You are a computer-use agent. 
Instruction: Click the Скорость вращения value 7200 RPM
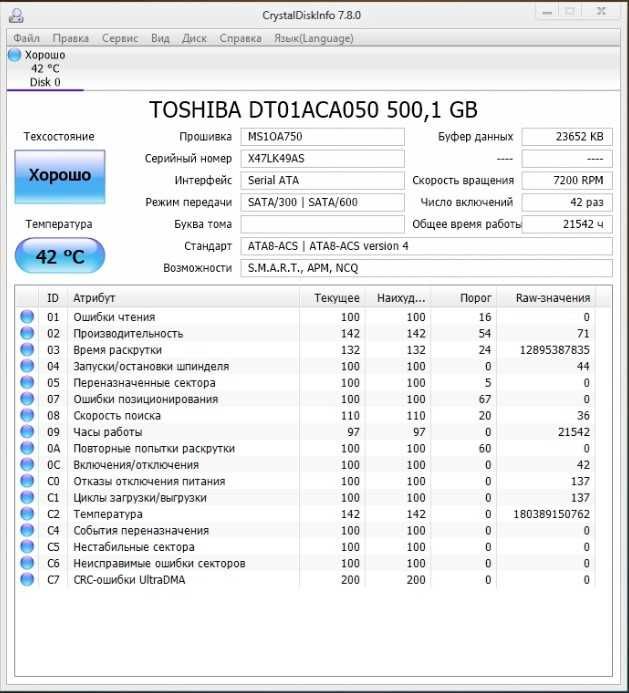pos(567,180)
